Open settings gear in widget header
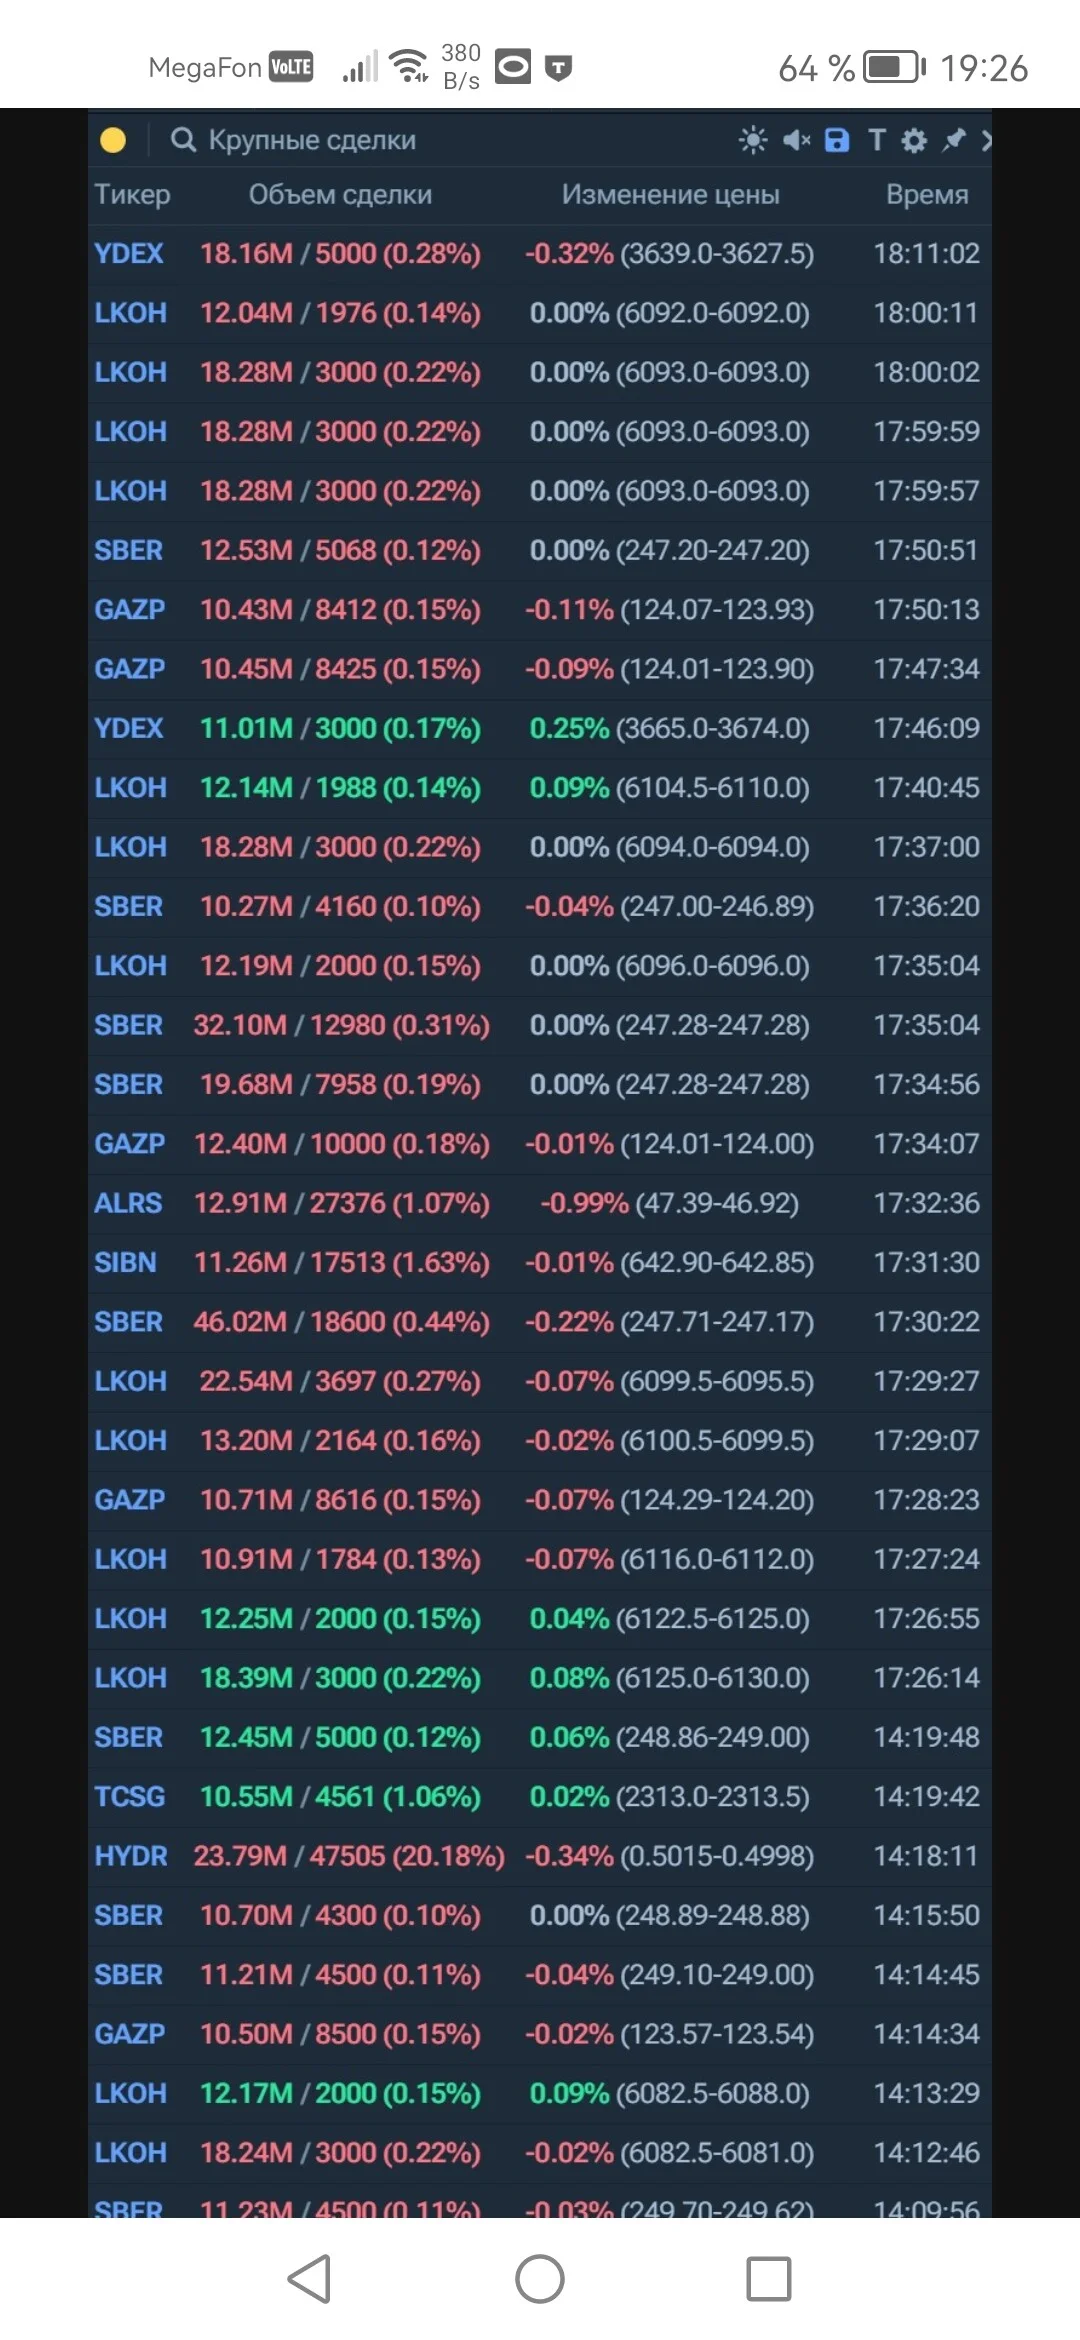This screenshot has width=1080, height=2340. point(914,140)
